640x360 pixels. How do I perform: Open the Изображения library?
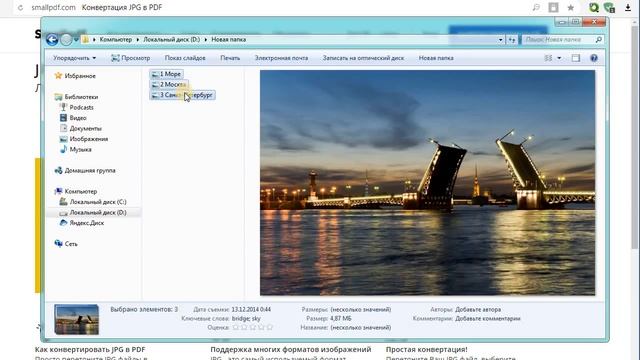[84, 139]
